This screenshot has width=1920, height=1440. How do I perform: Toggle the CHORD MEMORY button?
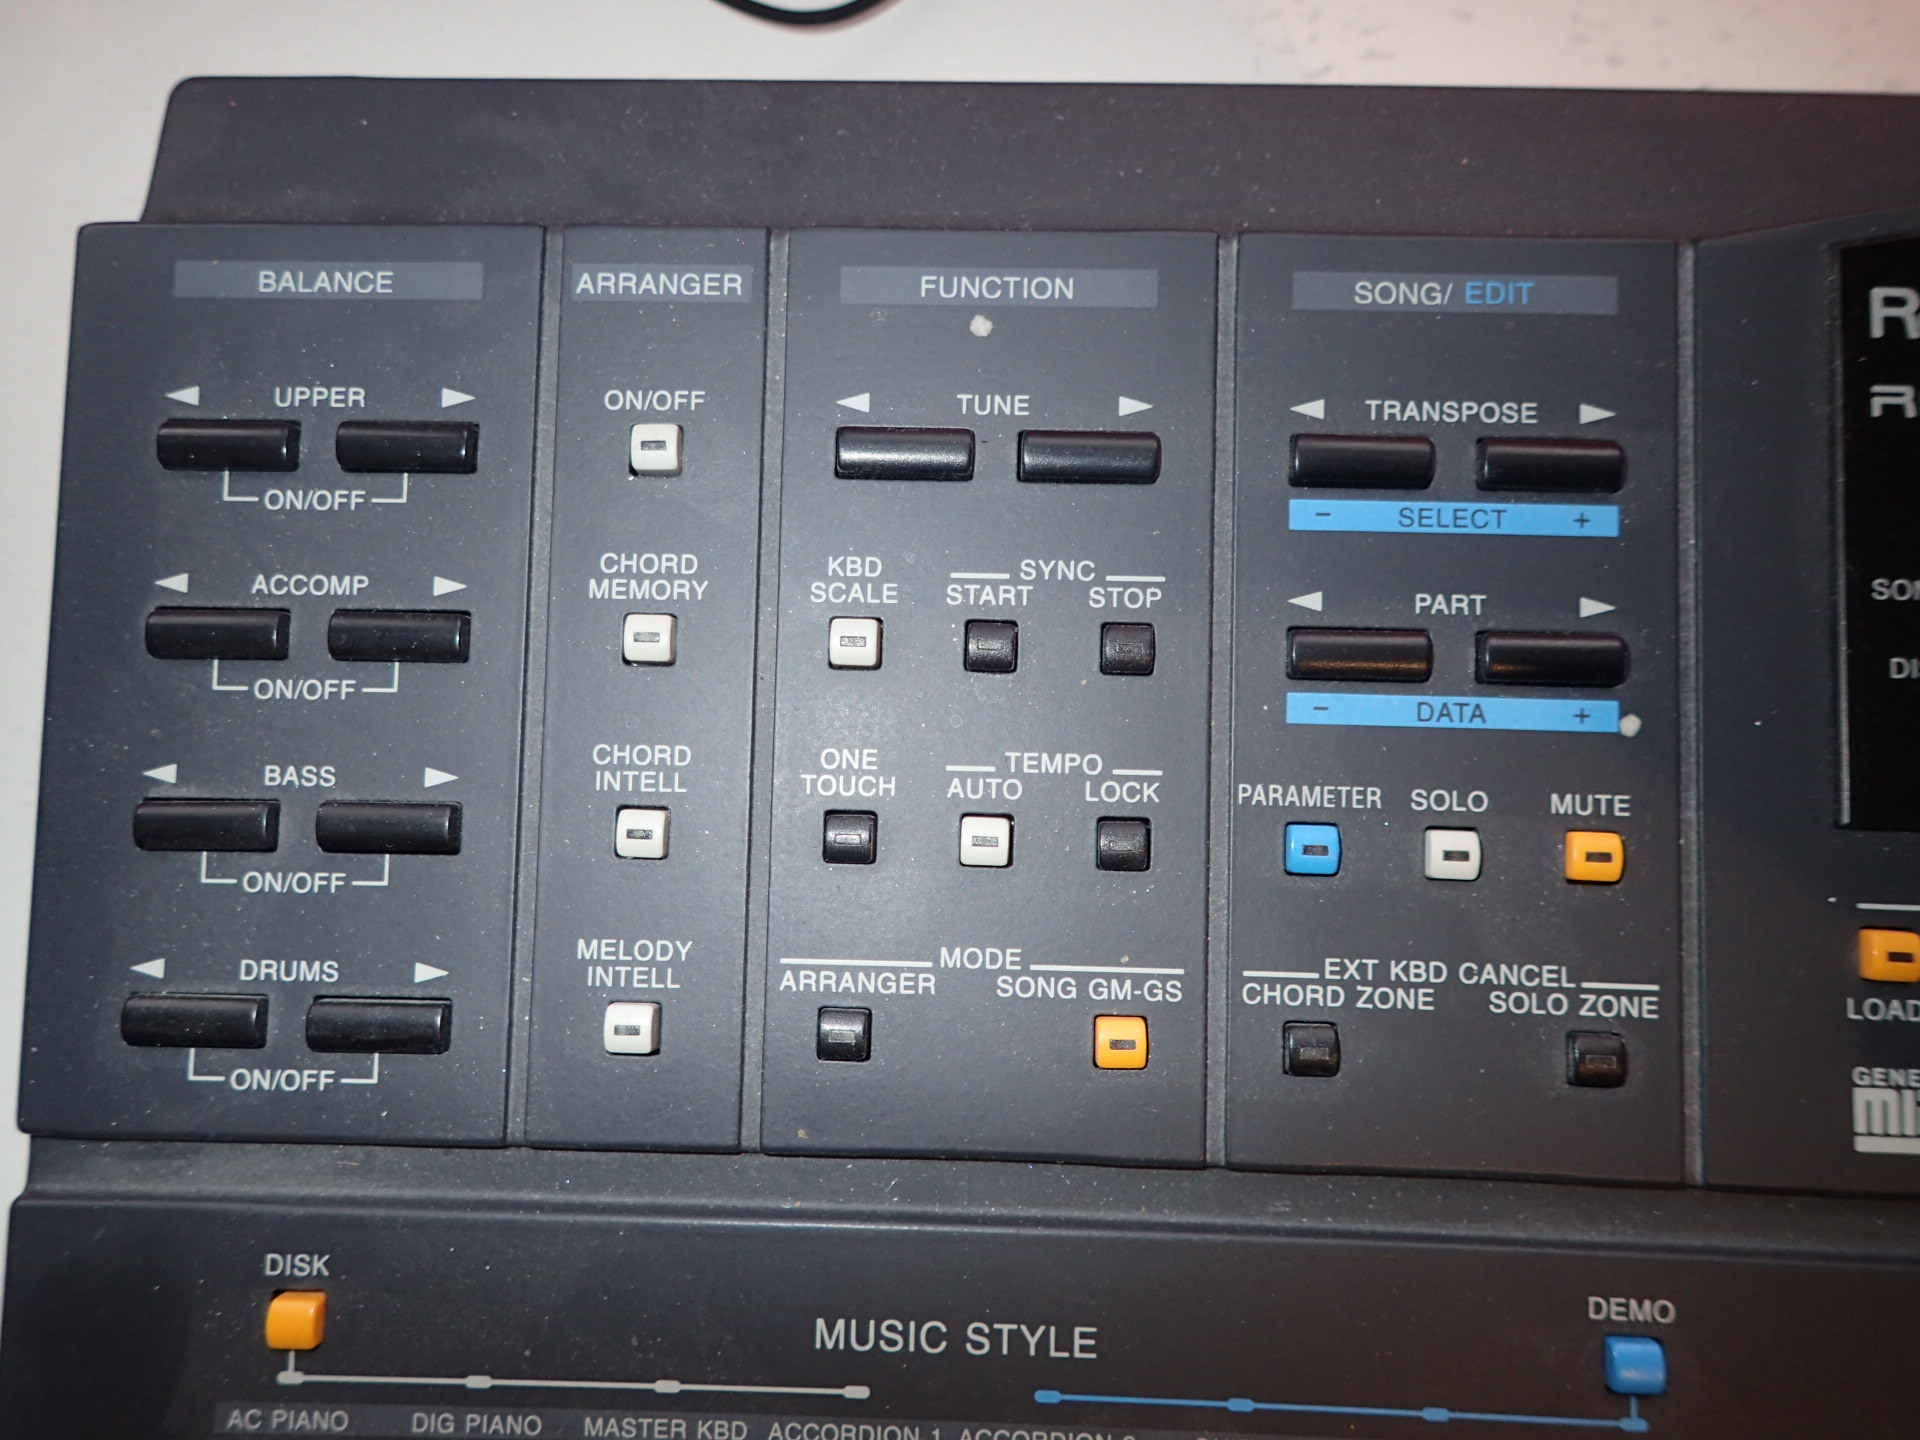click(x=649, y=638)
